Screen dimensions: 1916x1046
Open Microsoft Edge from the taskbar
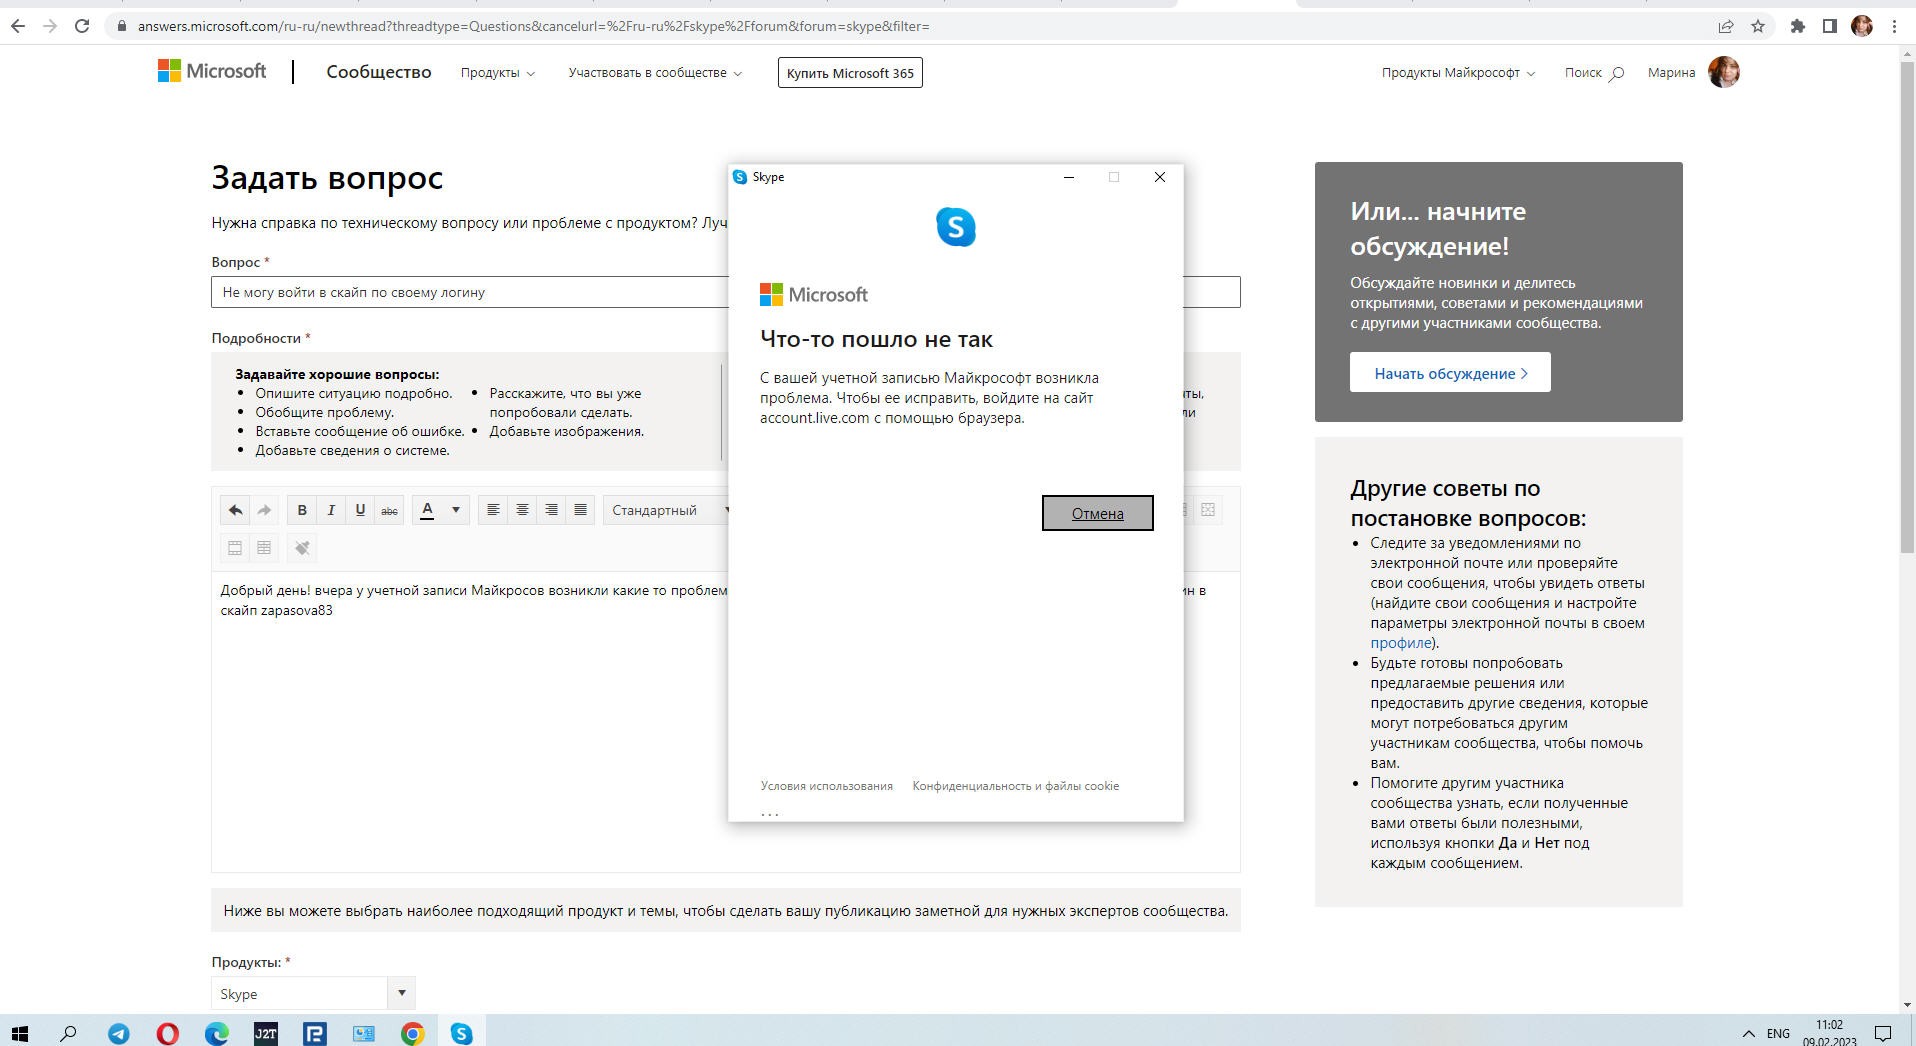click(x=216, y=1033)
